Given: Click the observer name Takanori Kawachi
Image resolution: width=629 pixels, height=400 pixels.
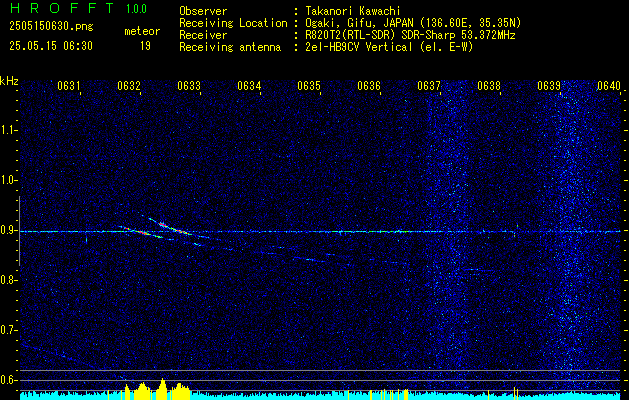Looking at the screenshot, I should [352, 11].
